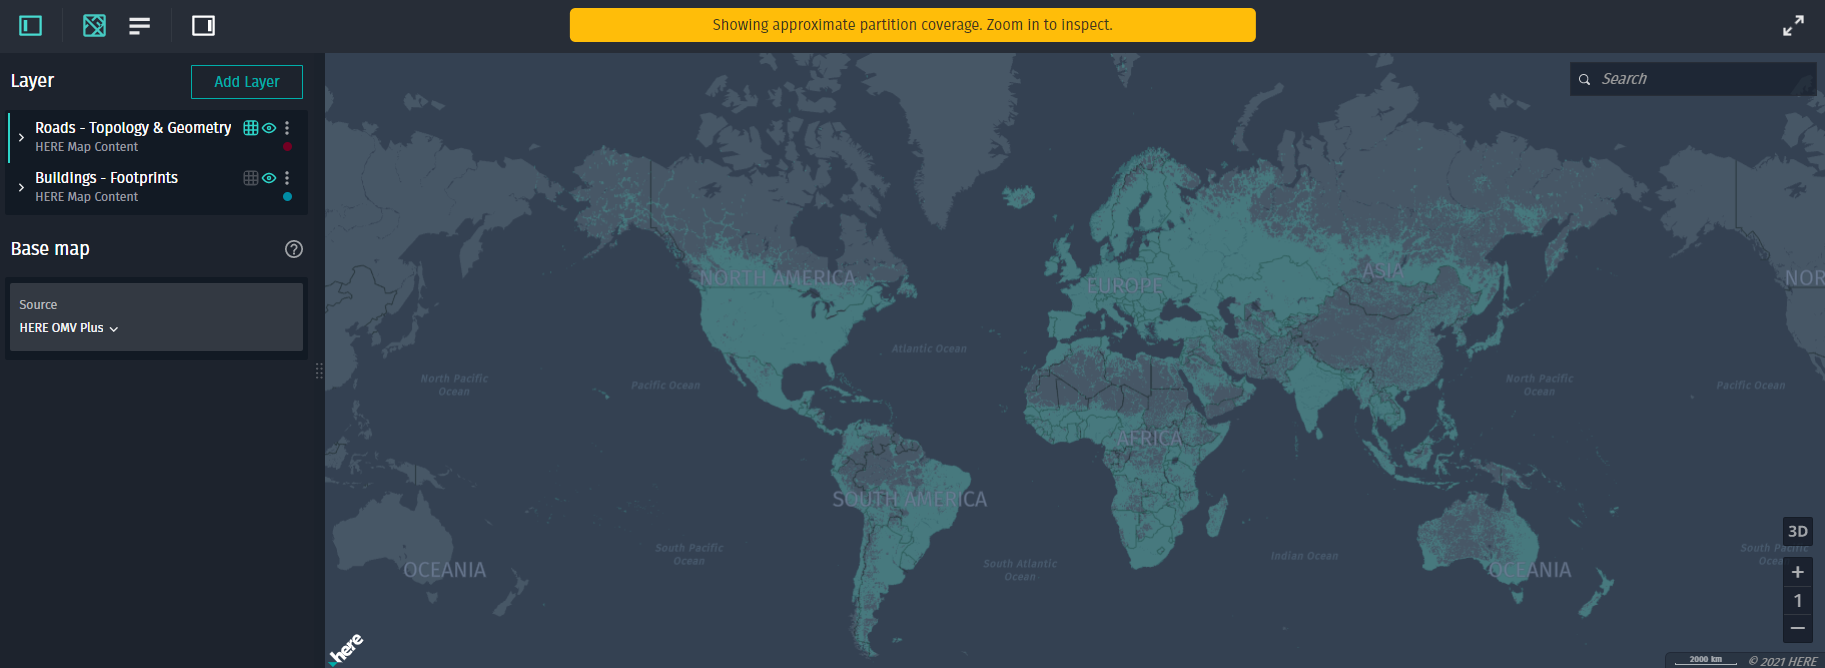Enter fullscreen with expand arrows icon
1825x668 pixels.
tap(1793, 25)
